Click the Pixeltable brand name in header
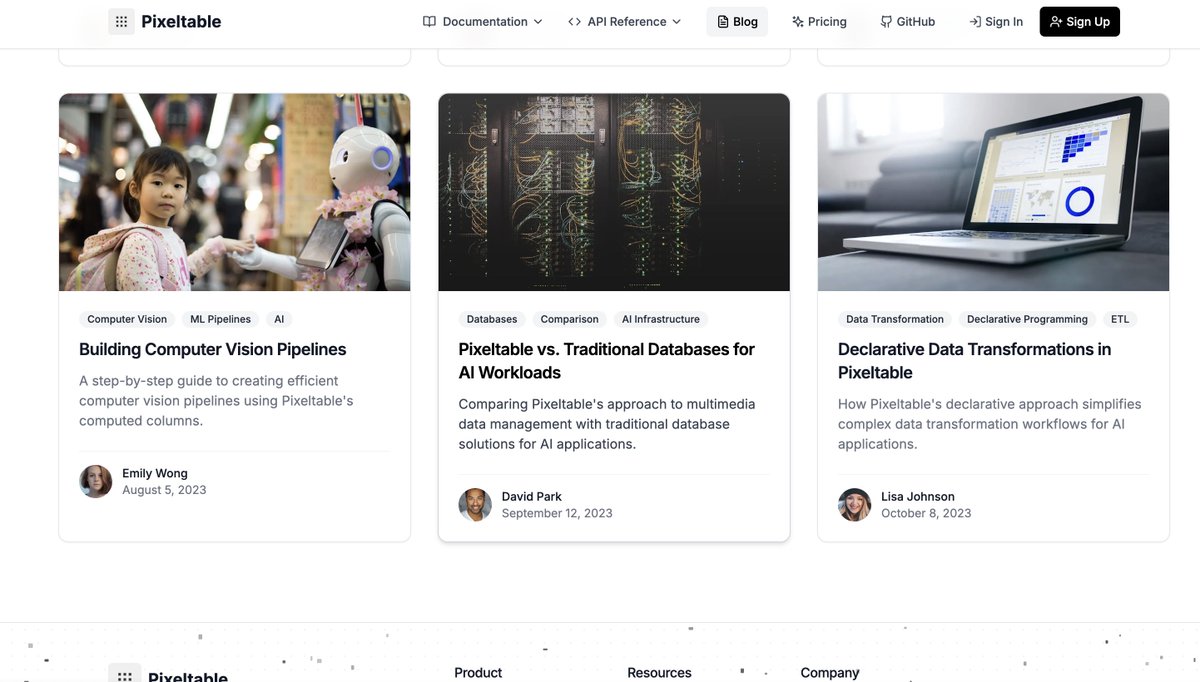The height and width of the screenshot is (682, 1200). [x=181, y=22]
